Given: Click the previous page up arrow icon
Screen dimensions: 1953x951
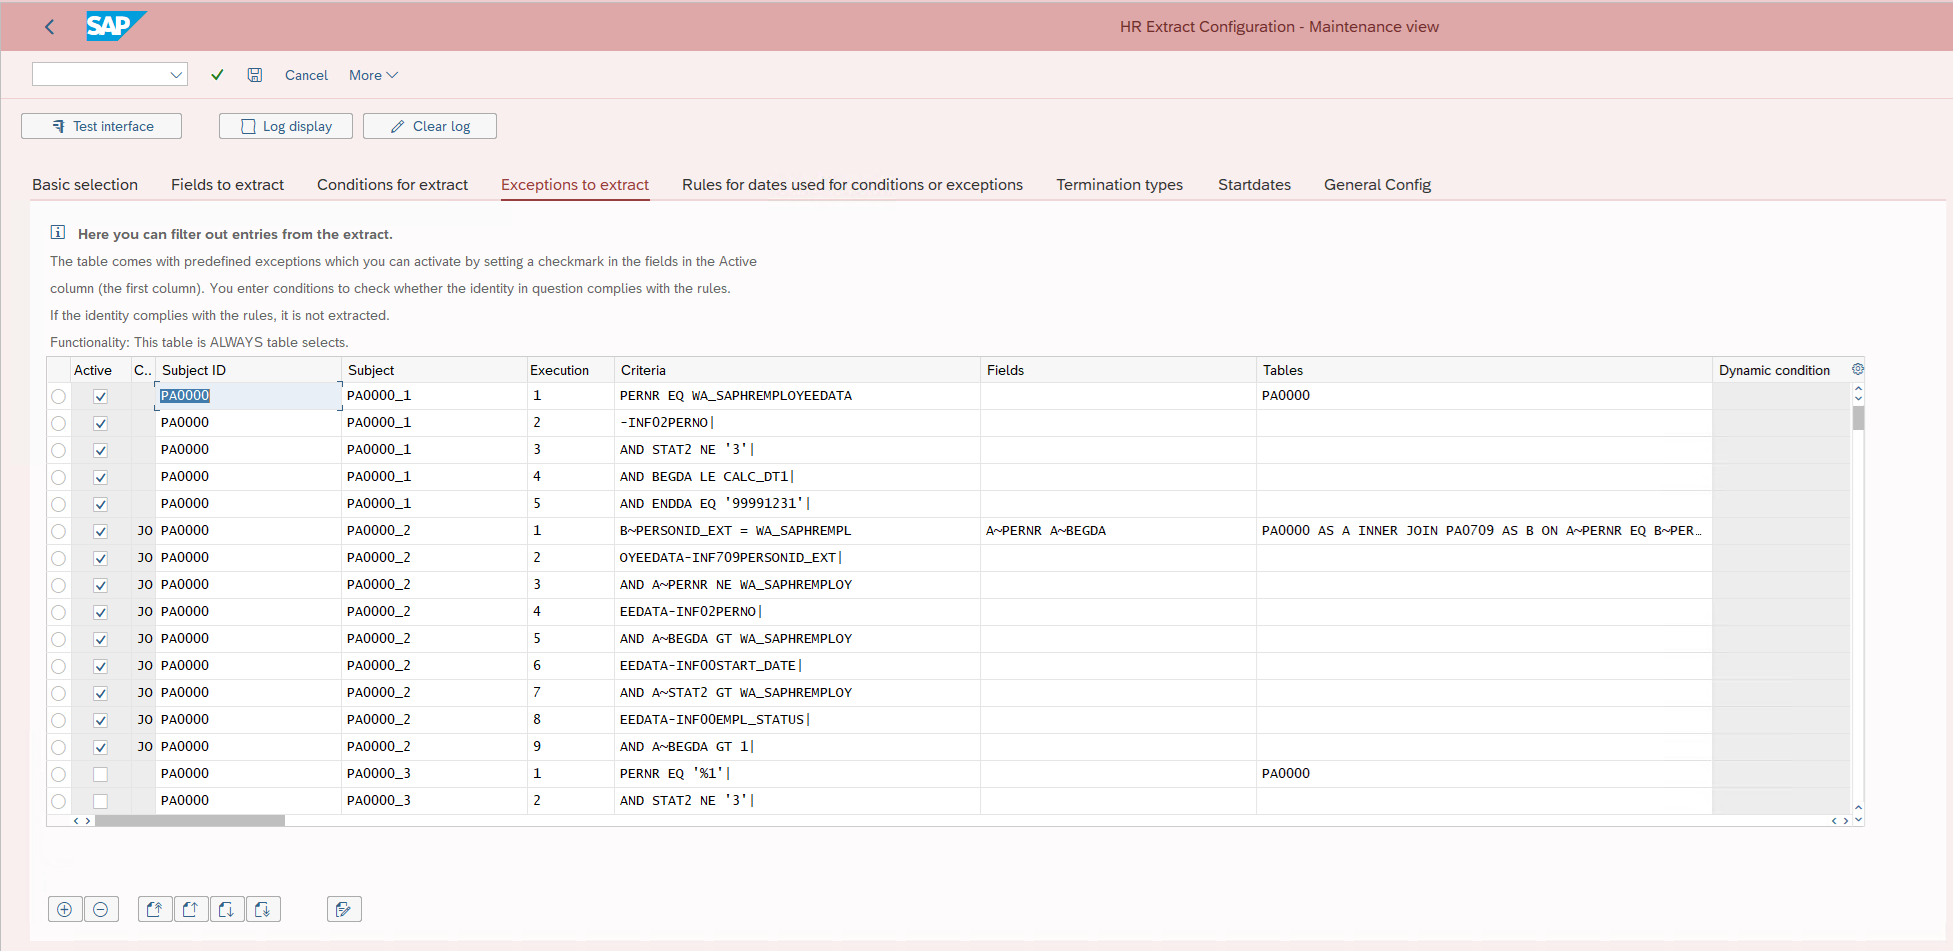Looking at the screenshot, I should click(191, 909).
